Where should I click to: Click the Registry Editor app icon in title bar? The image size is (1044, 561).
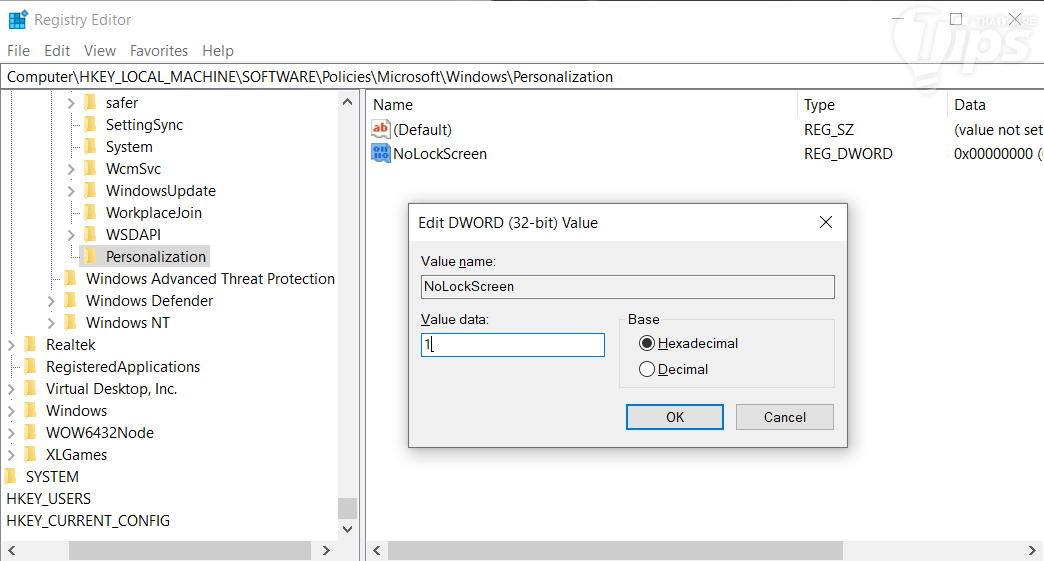click(x=17, y=20)
